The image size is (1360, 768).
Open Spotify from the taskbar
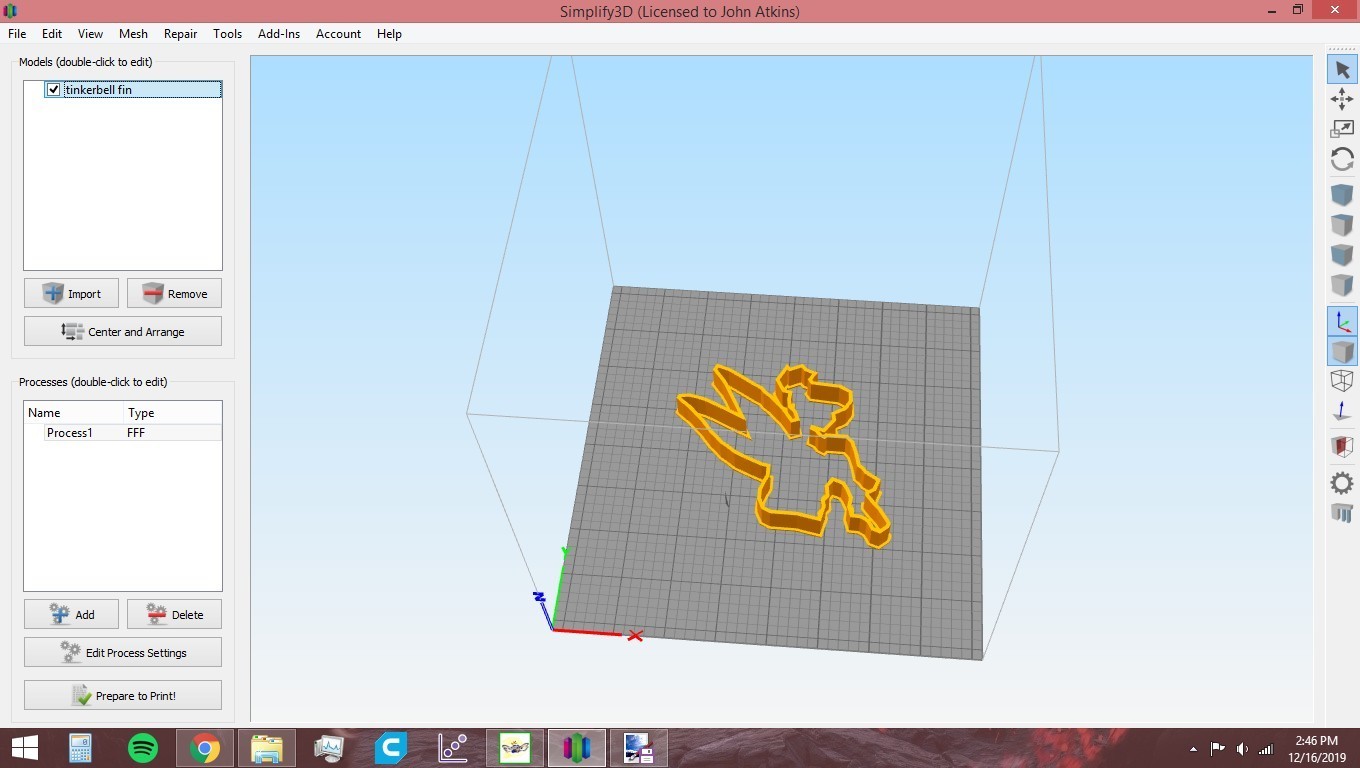tap(142, 747)
